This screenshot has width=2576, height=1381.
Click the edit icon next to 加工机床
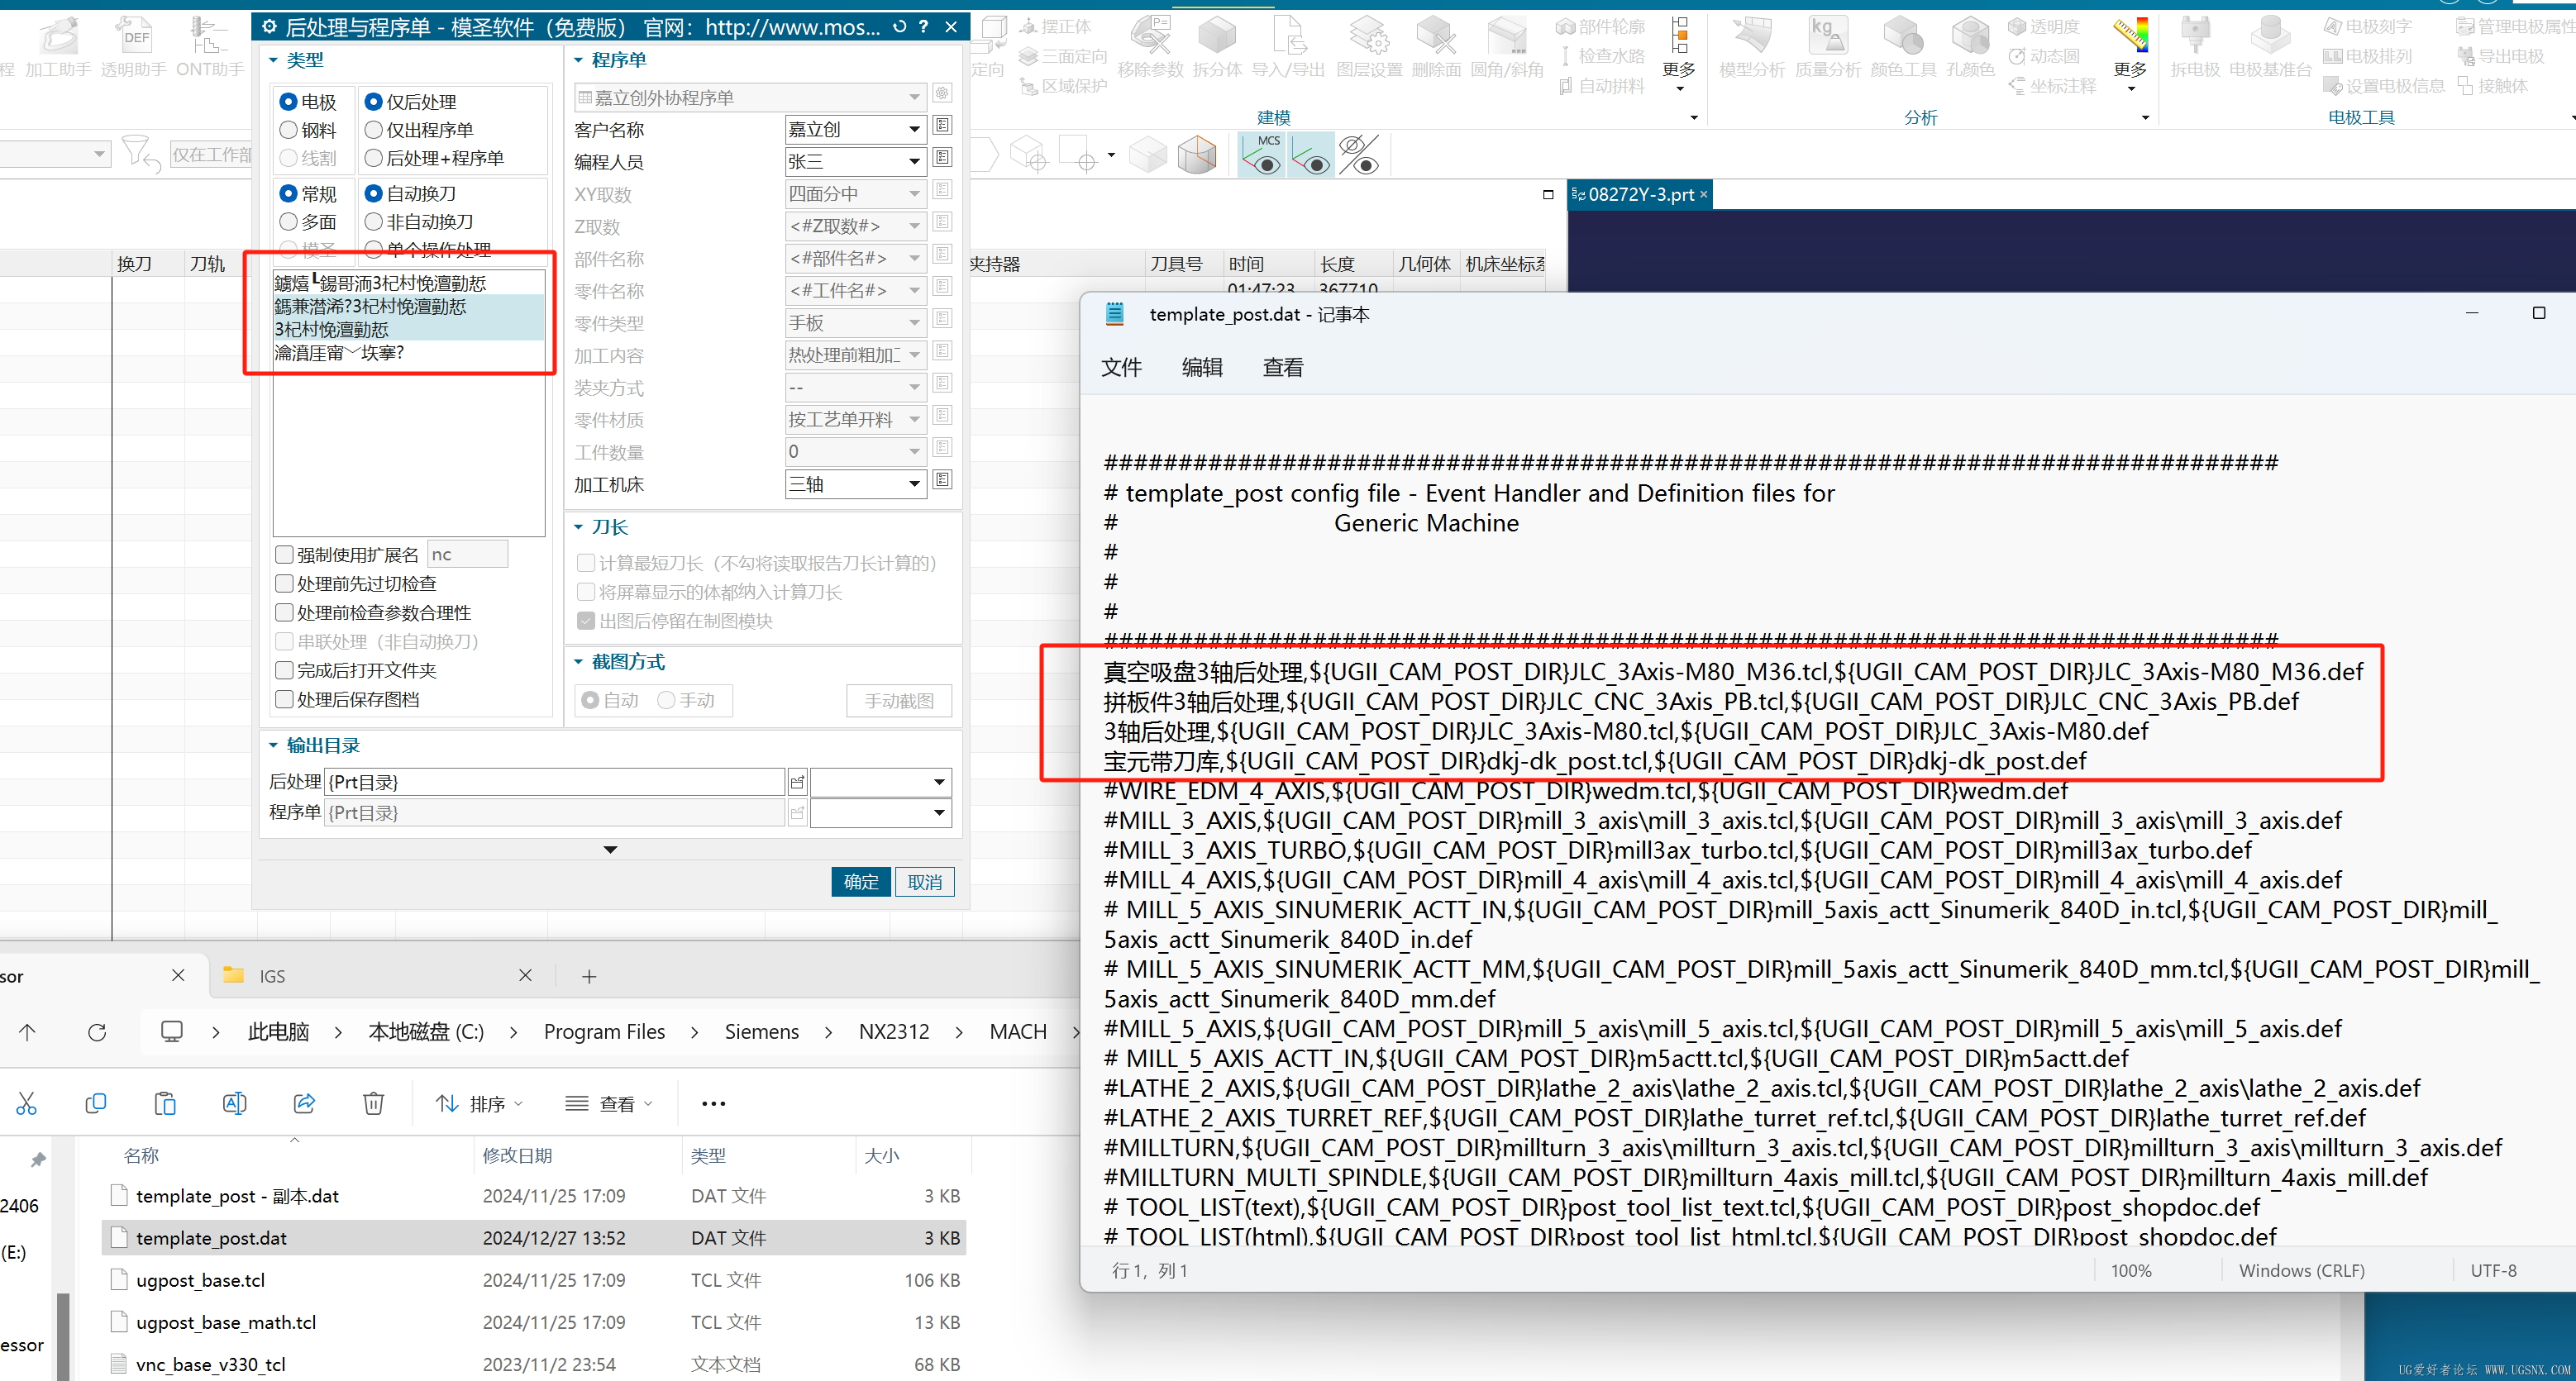pos(942,480)
